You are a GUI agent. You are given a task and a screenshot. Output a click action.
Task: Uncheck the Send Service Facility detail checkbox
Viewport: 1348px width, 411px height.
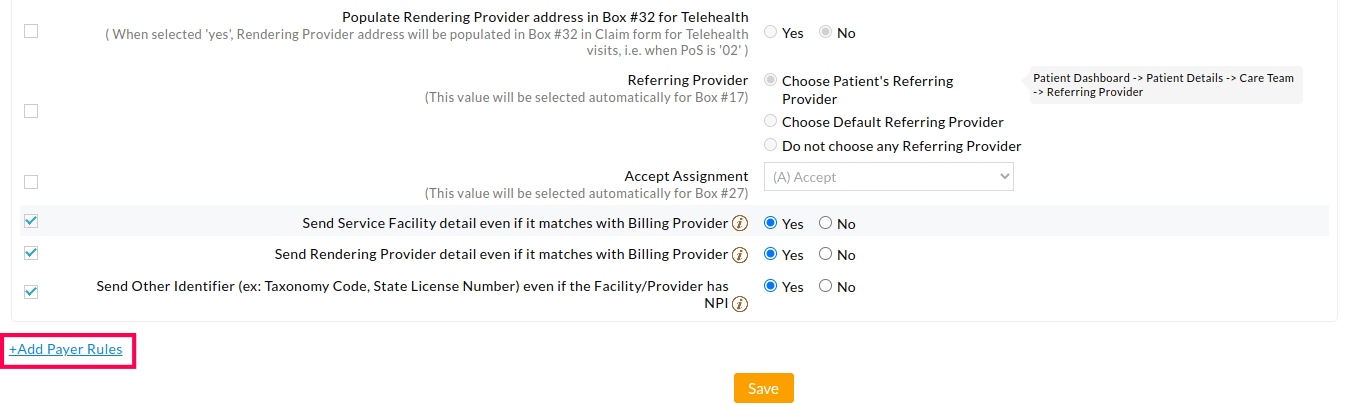click(31, 221)
